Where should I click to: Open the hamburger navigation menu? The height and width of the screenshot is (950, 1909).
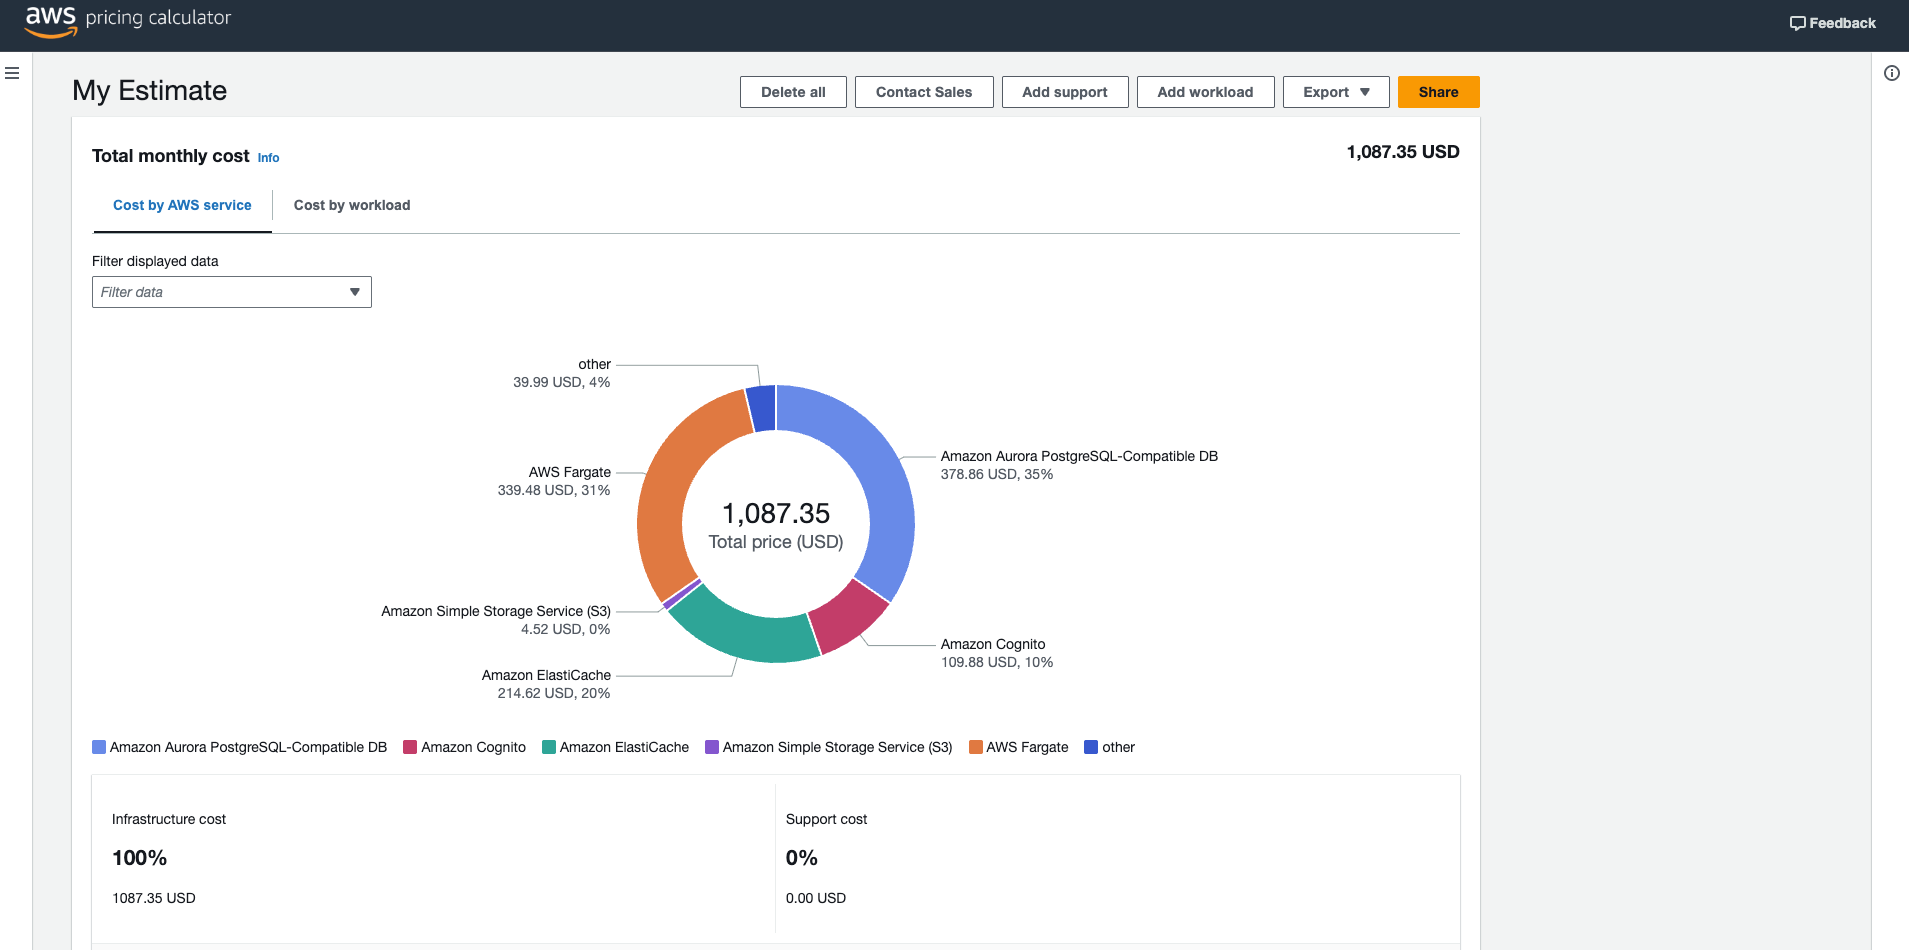click(12, 73)
